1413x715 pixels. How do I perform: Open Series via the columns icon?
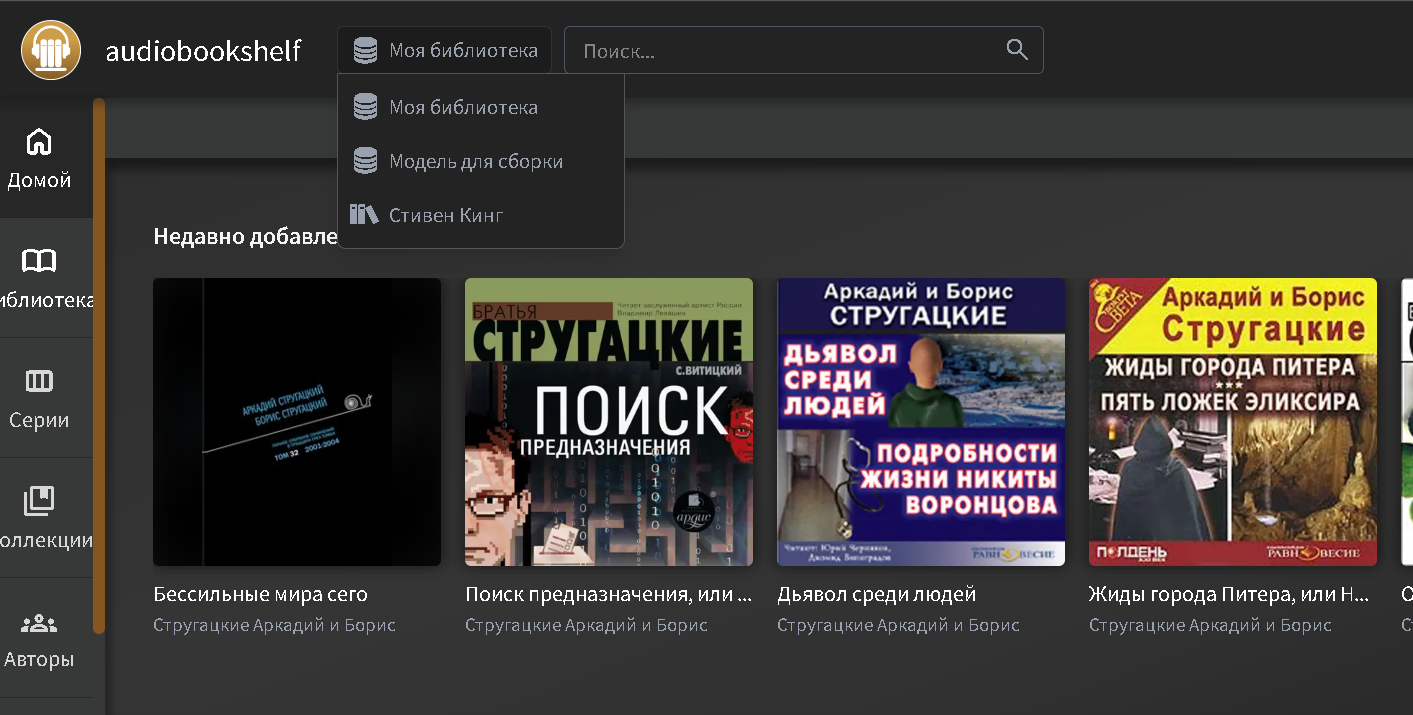39,381
